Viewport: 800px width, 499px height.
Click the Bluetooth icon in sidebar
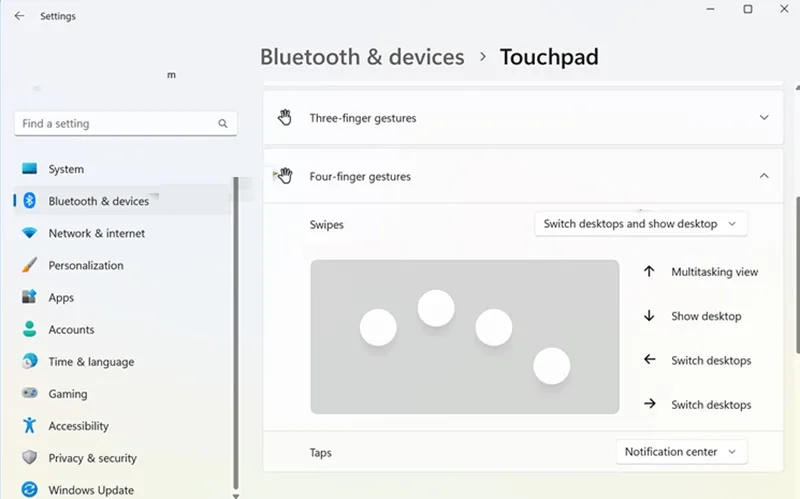[30, 201]
